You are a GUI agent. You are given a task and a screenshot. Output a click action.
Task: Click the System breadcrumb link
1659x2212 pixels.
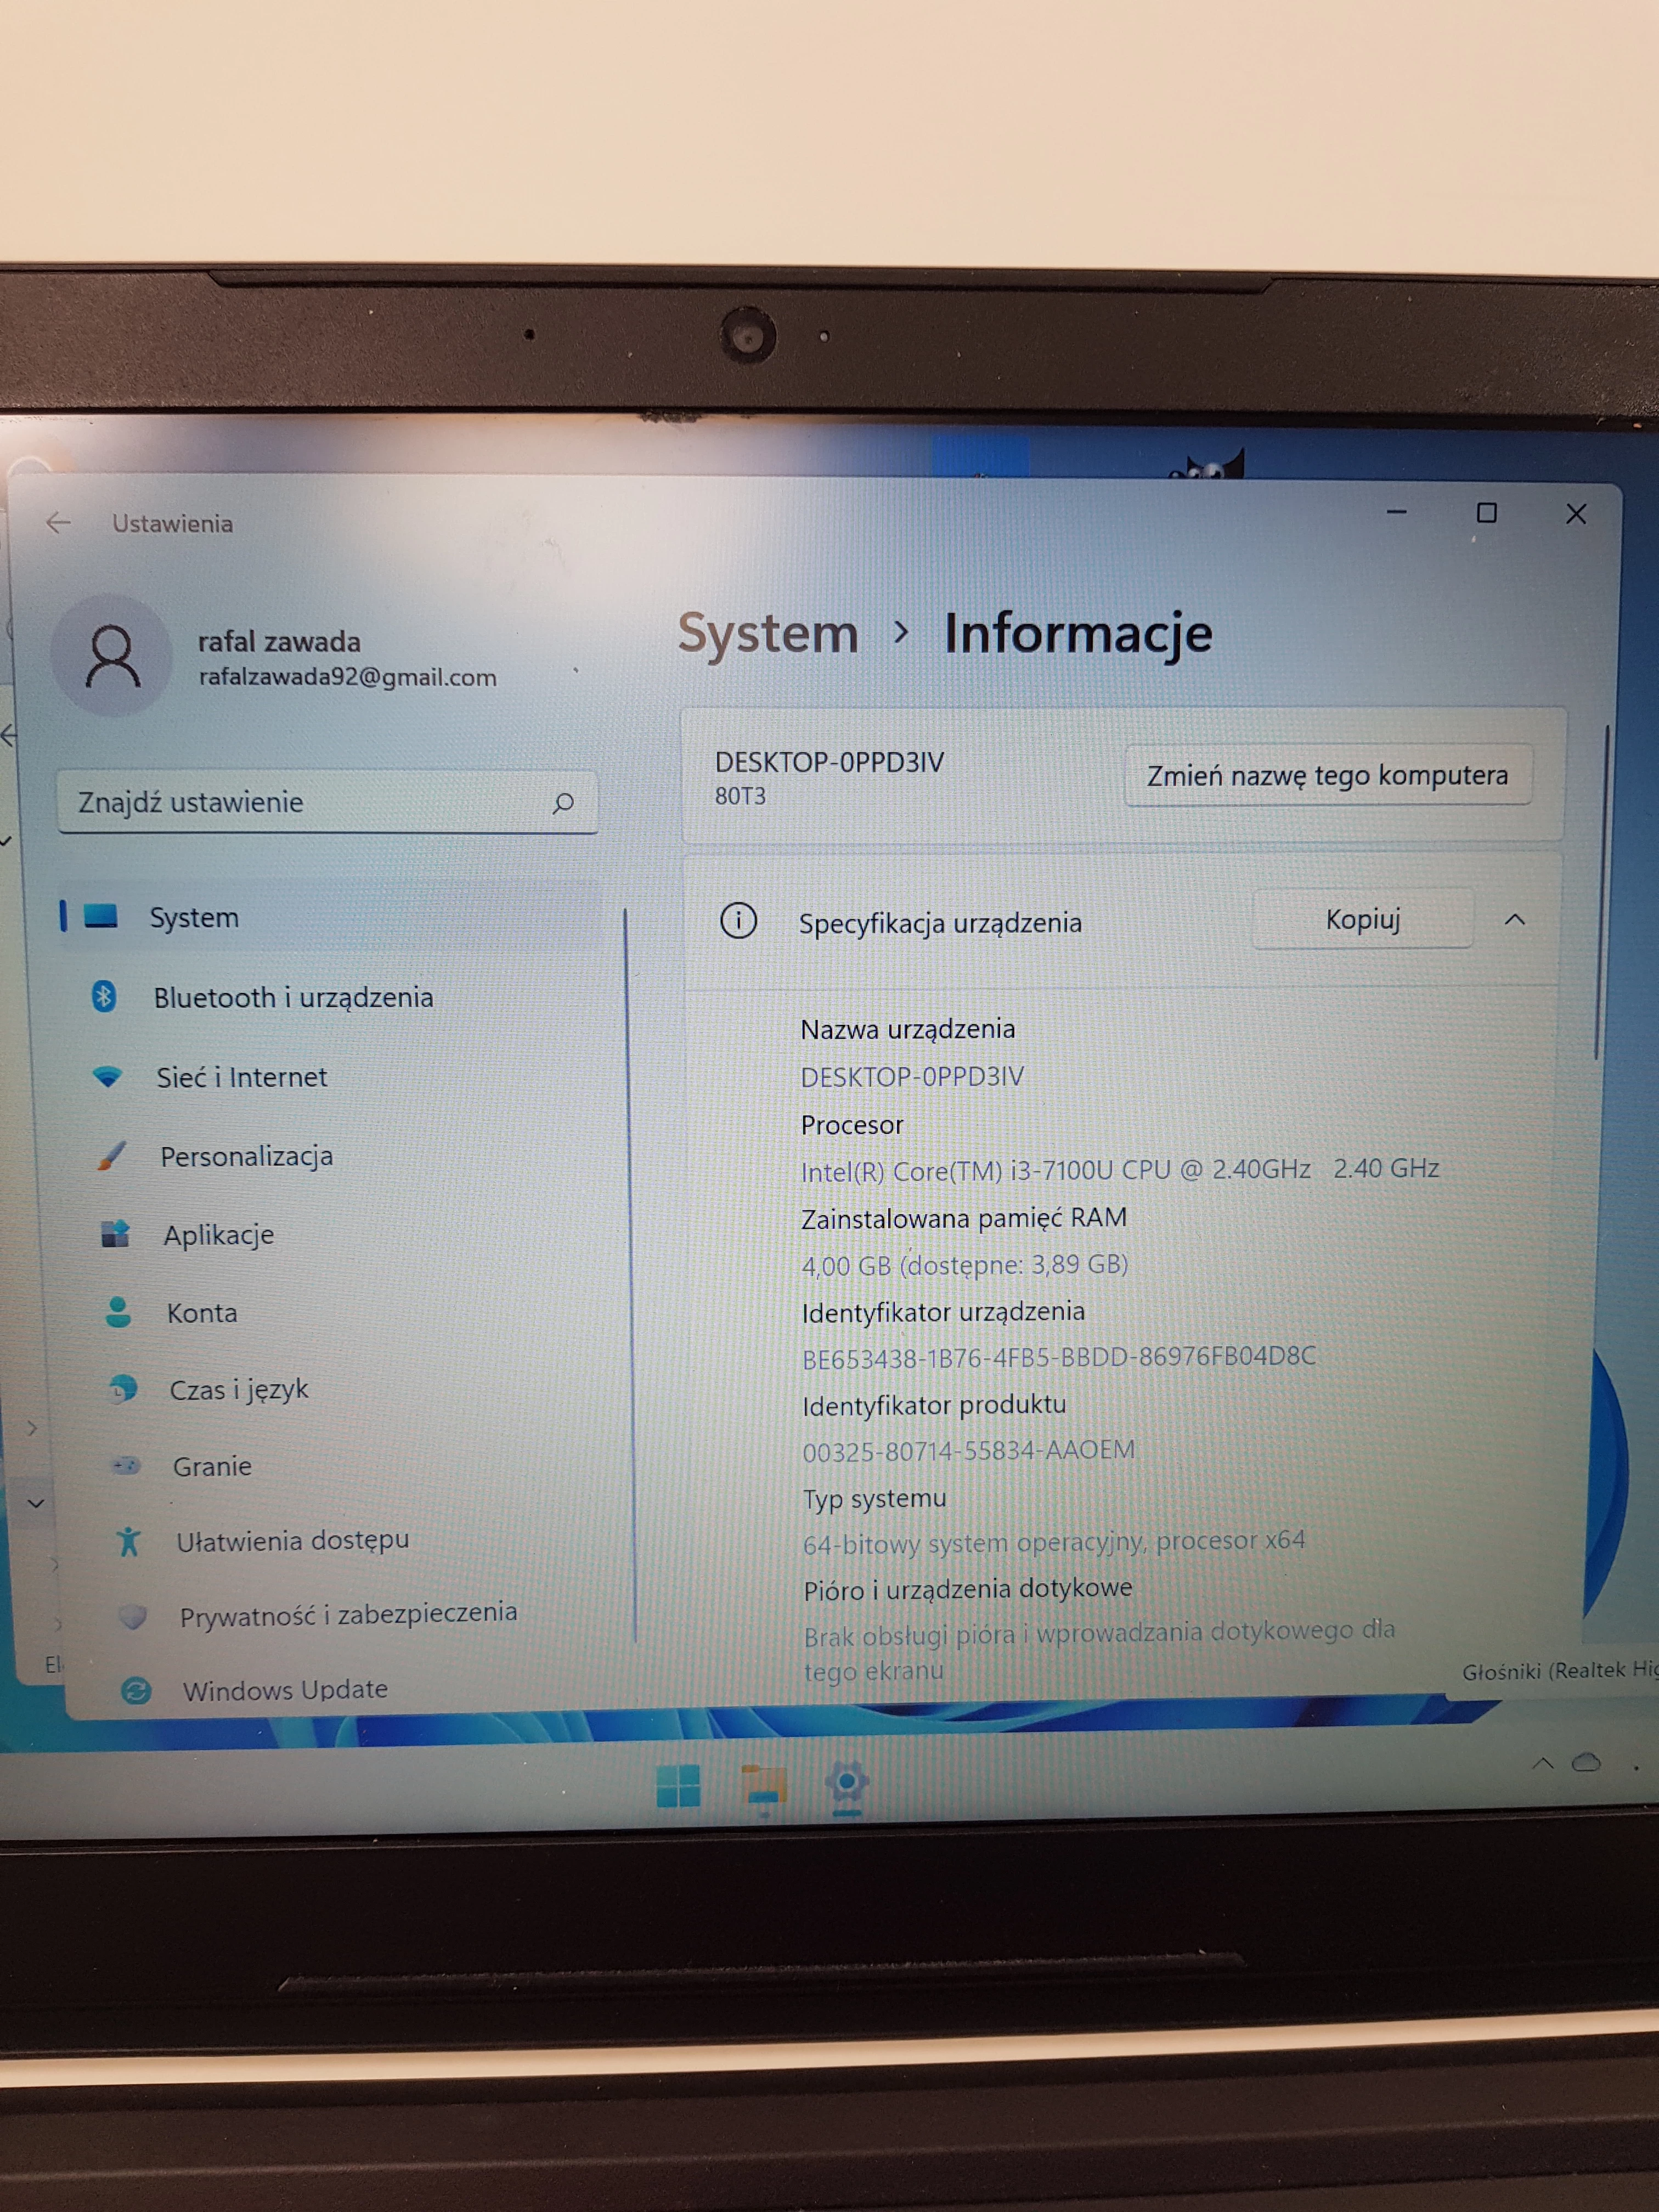tap(768, 634)
